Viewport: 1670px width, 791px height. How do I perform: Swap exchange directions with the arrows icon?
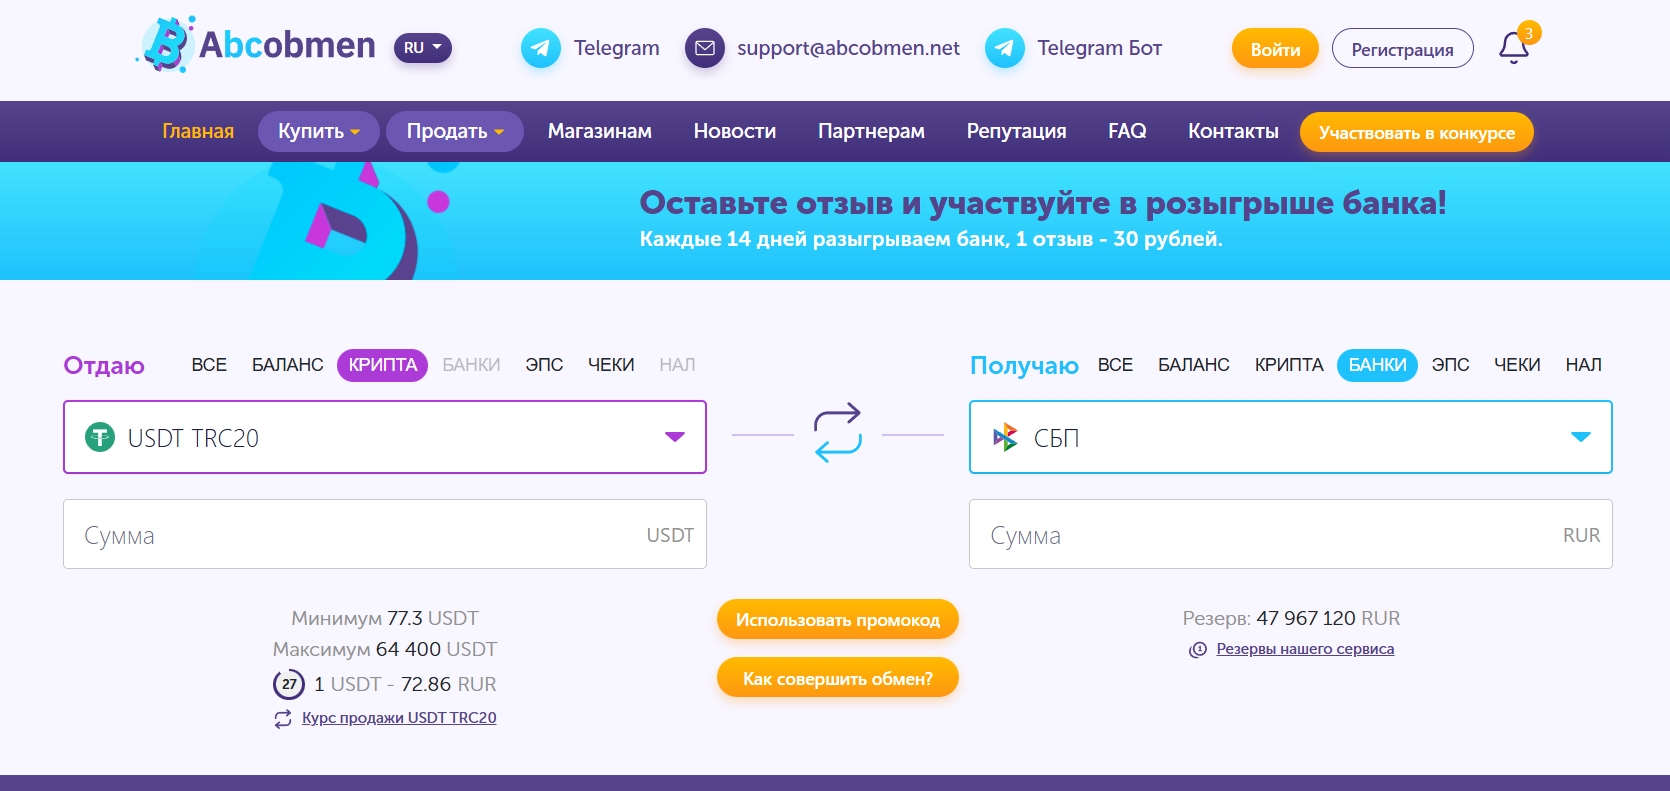point(838,432)
